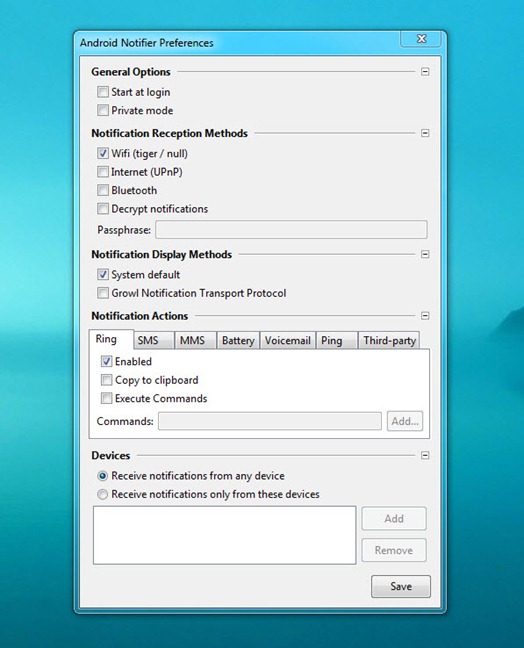Viewport: 524px width, 648px height.
Task: Close the Android Notifier Preferences window
Action: point(421,39)
